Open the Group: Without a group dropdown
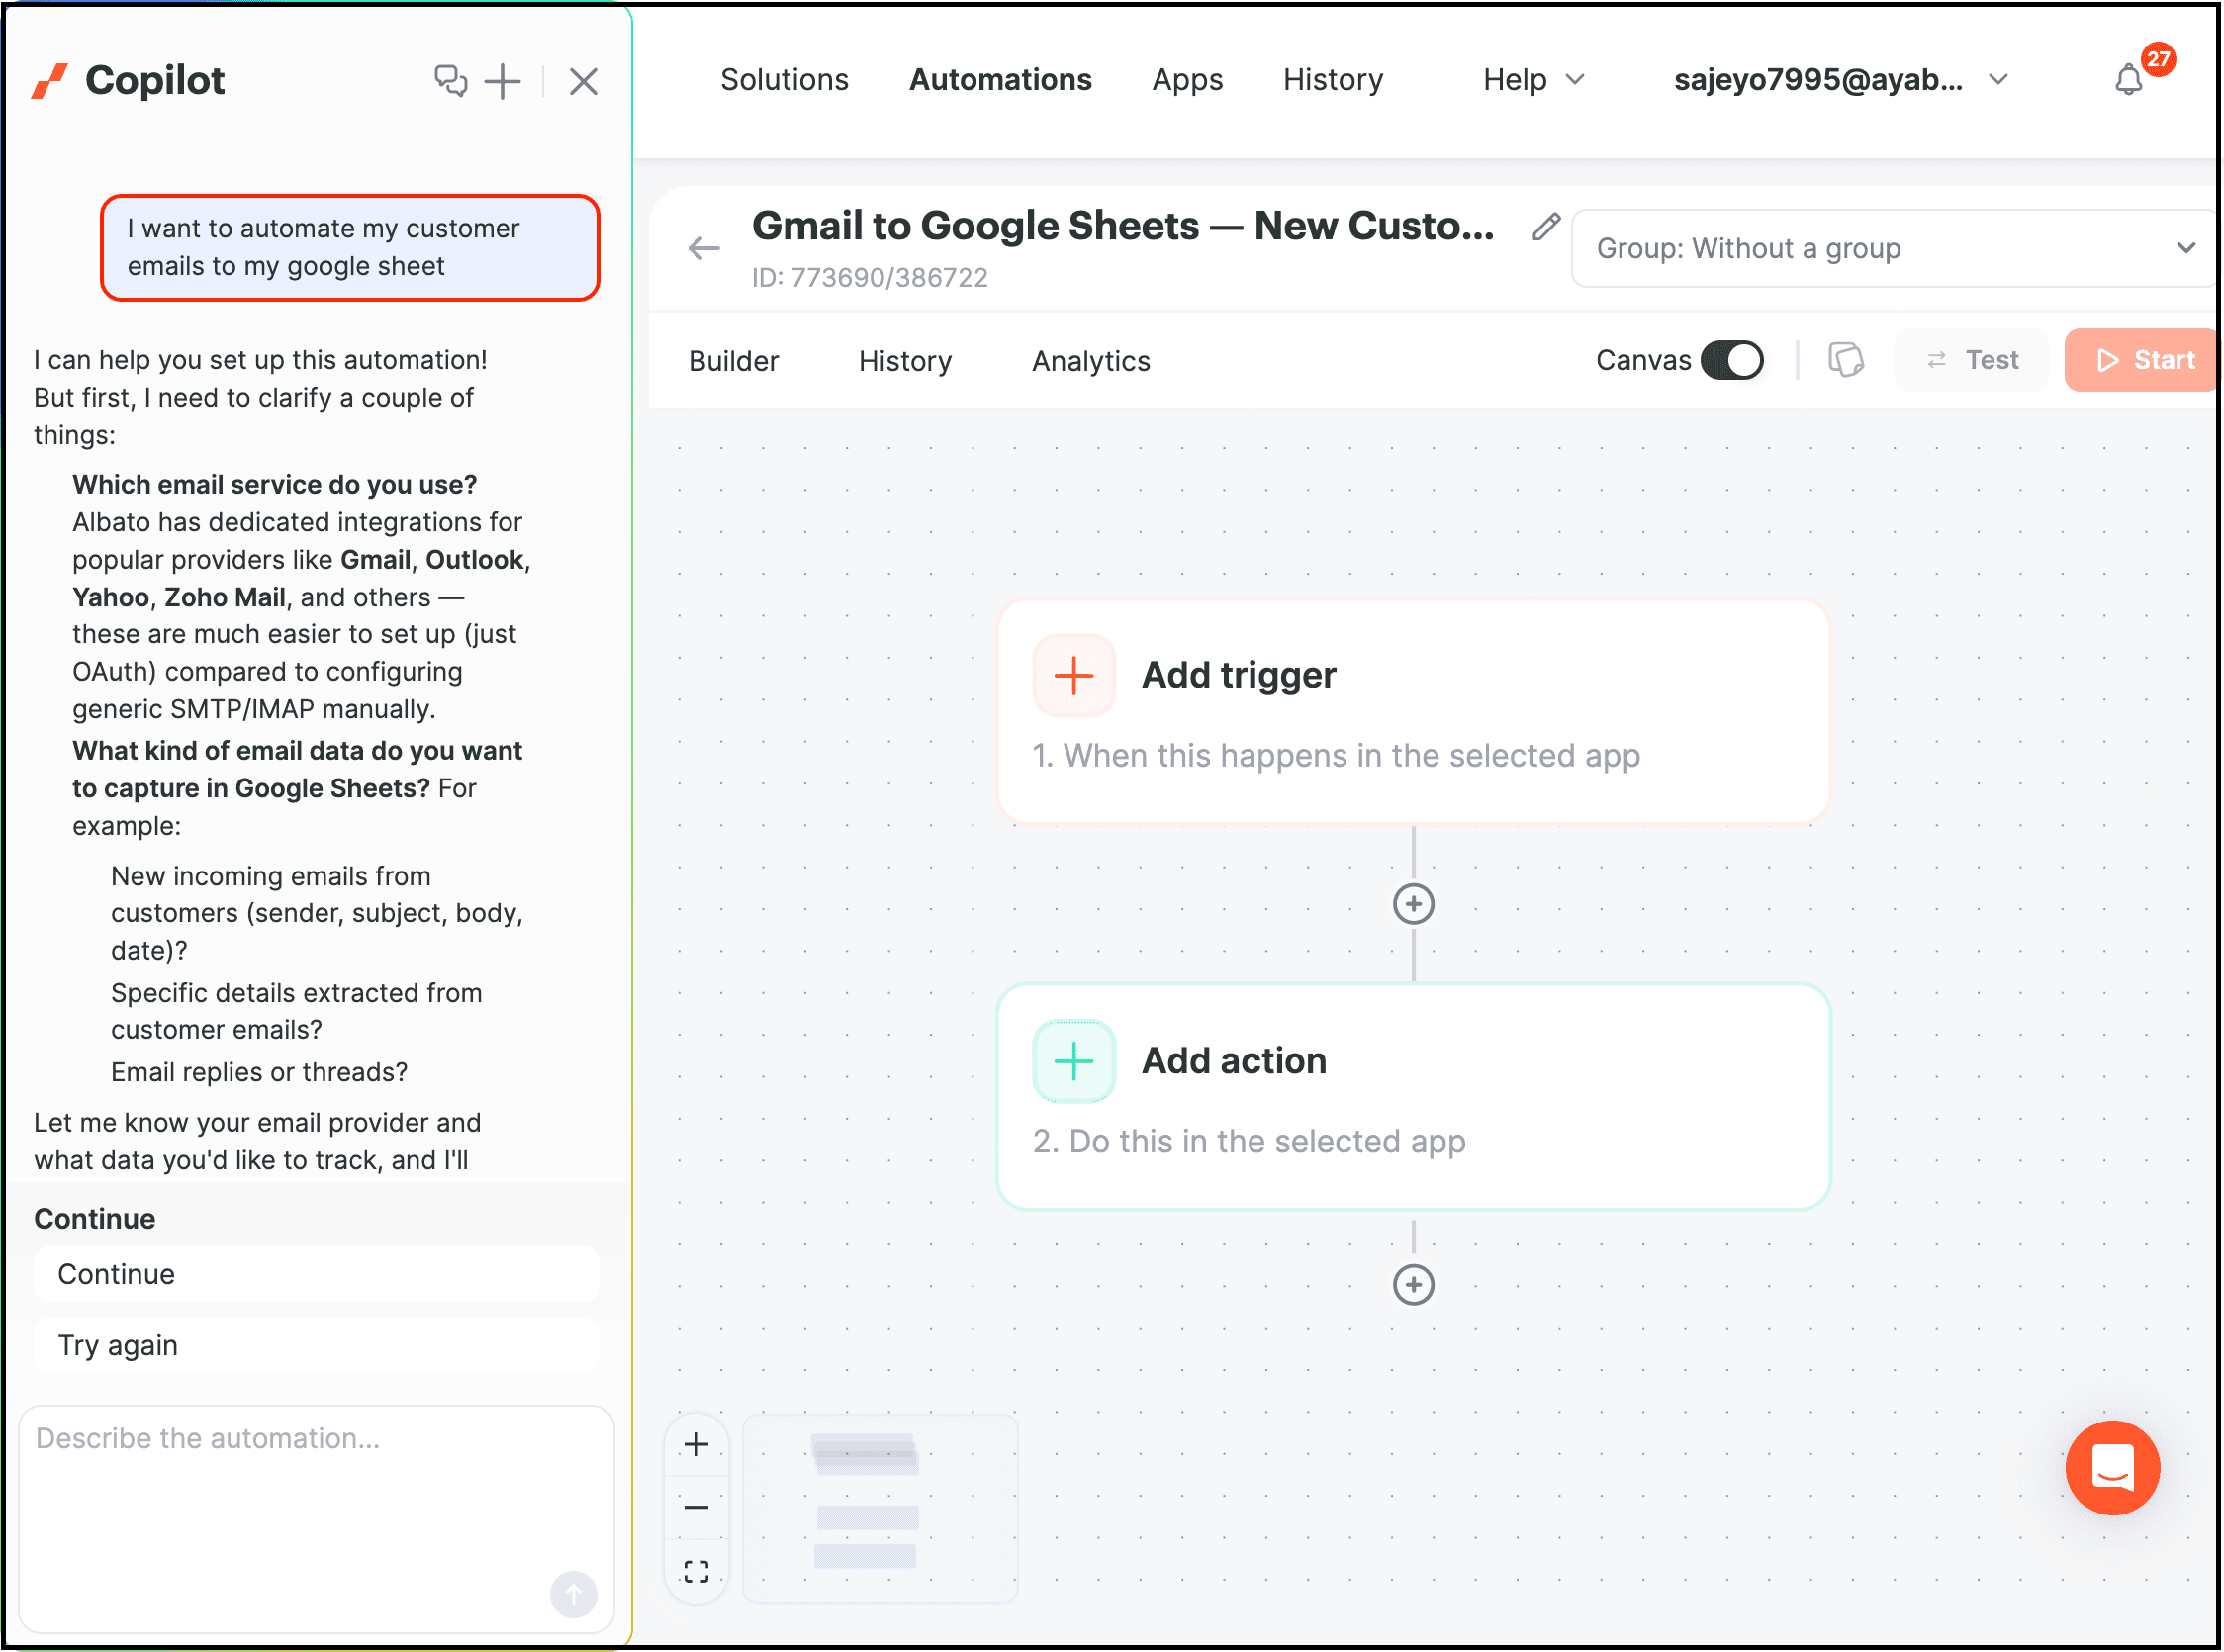This screenshot has height=1652, width=2224. [1894, 248]
